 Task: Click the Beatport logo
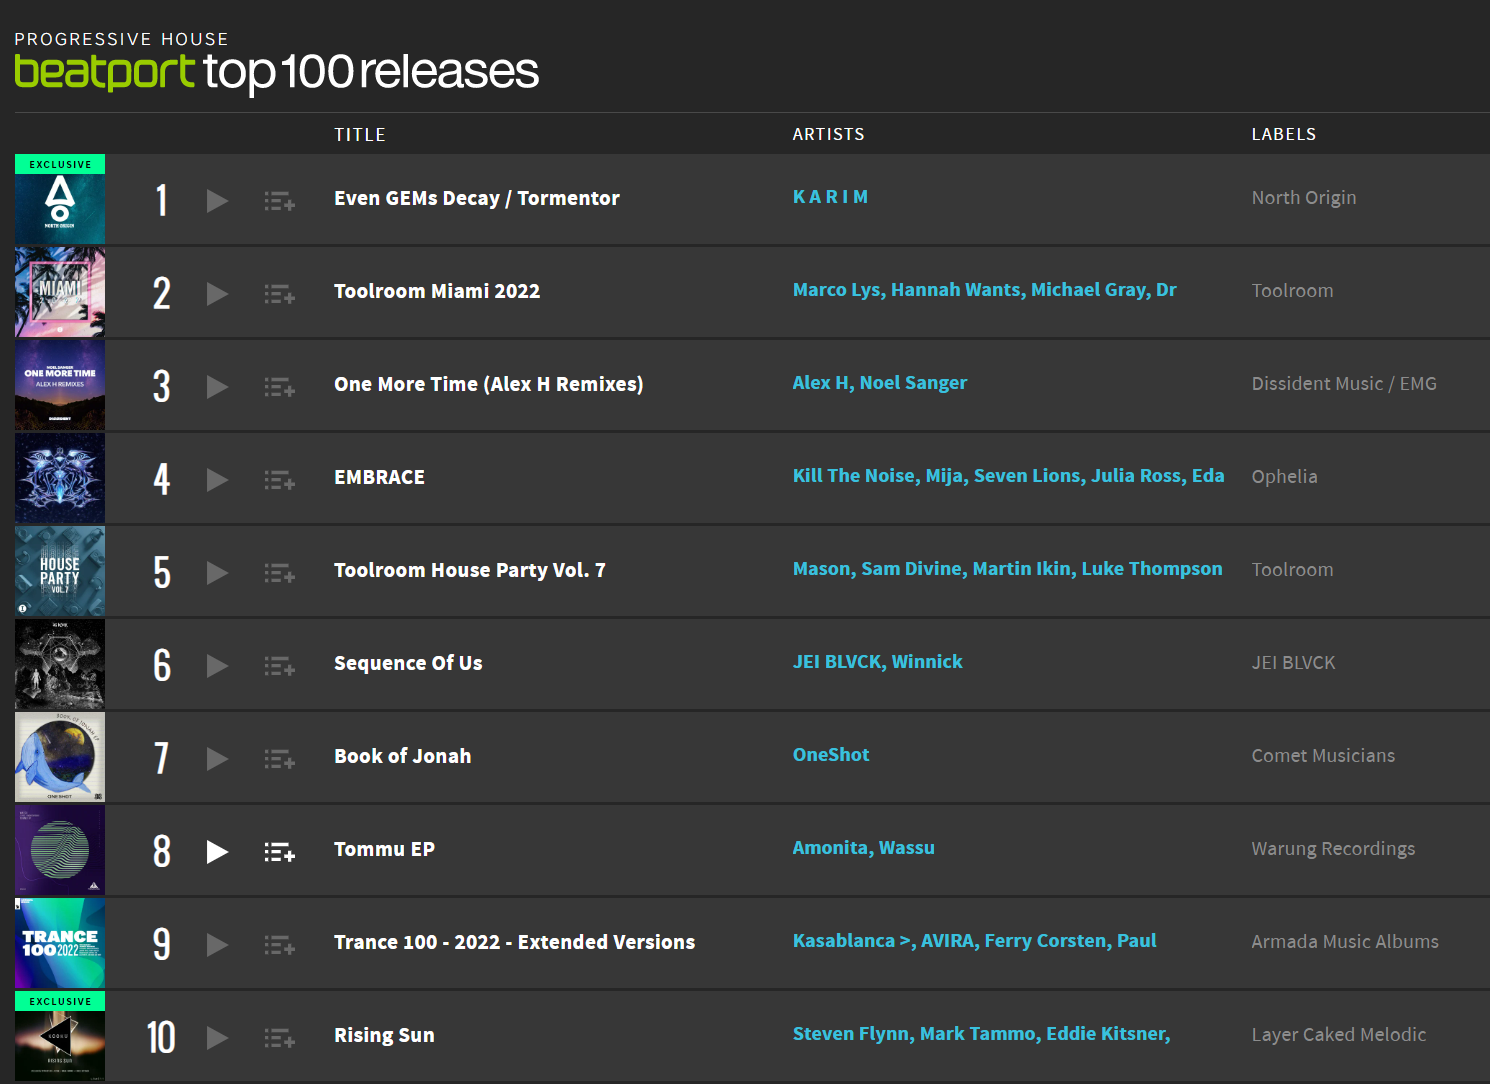pyautogui.click(x=103, y=72)
